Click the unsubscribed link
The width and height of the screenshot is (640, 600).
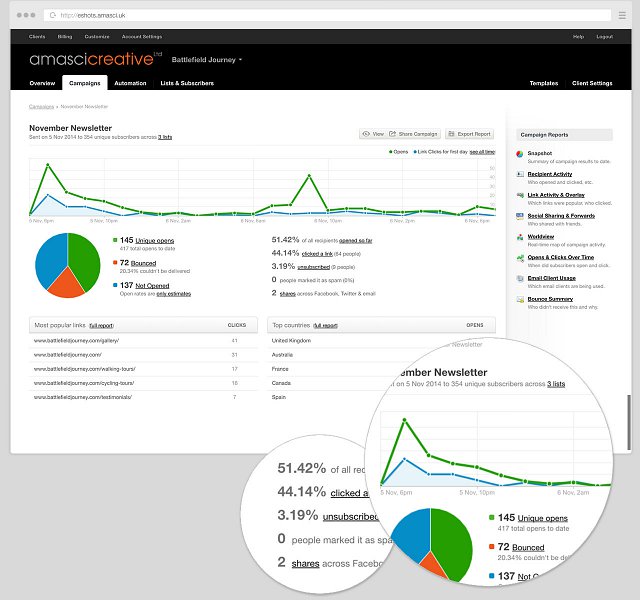313,267
